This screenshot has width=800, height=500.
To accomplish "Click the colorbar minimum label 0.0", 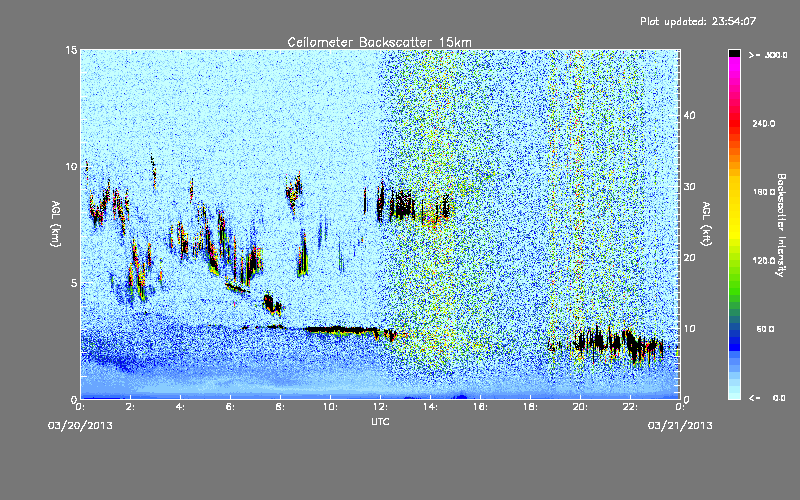I will tap(779, 397).
